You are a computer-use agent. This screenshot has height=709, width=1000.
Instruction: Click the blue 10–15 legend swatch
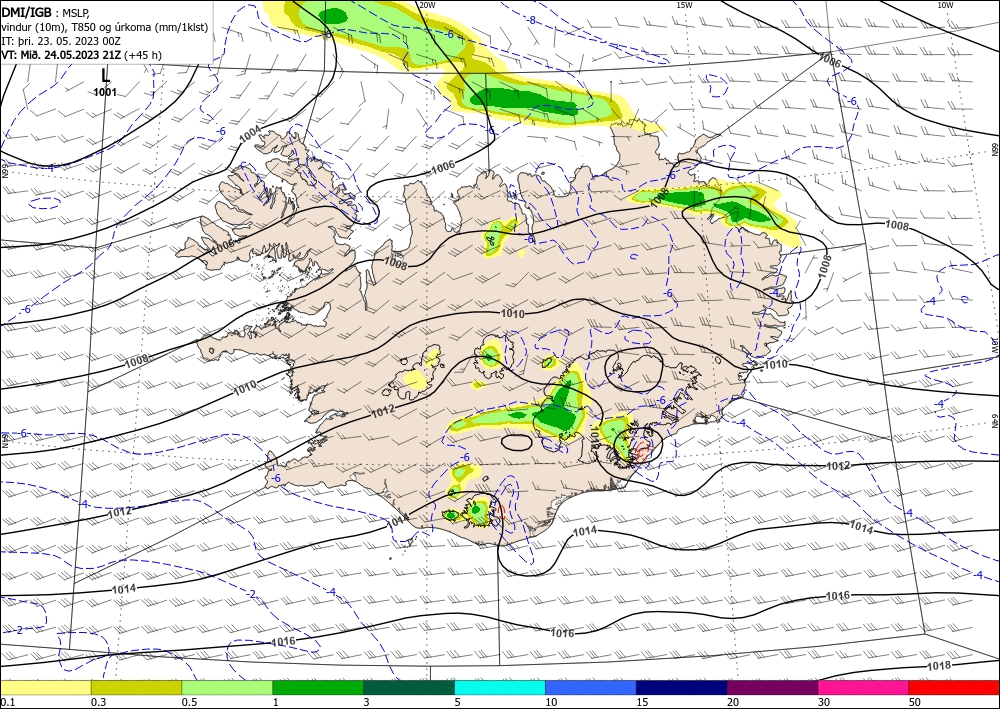coord(591,687)
